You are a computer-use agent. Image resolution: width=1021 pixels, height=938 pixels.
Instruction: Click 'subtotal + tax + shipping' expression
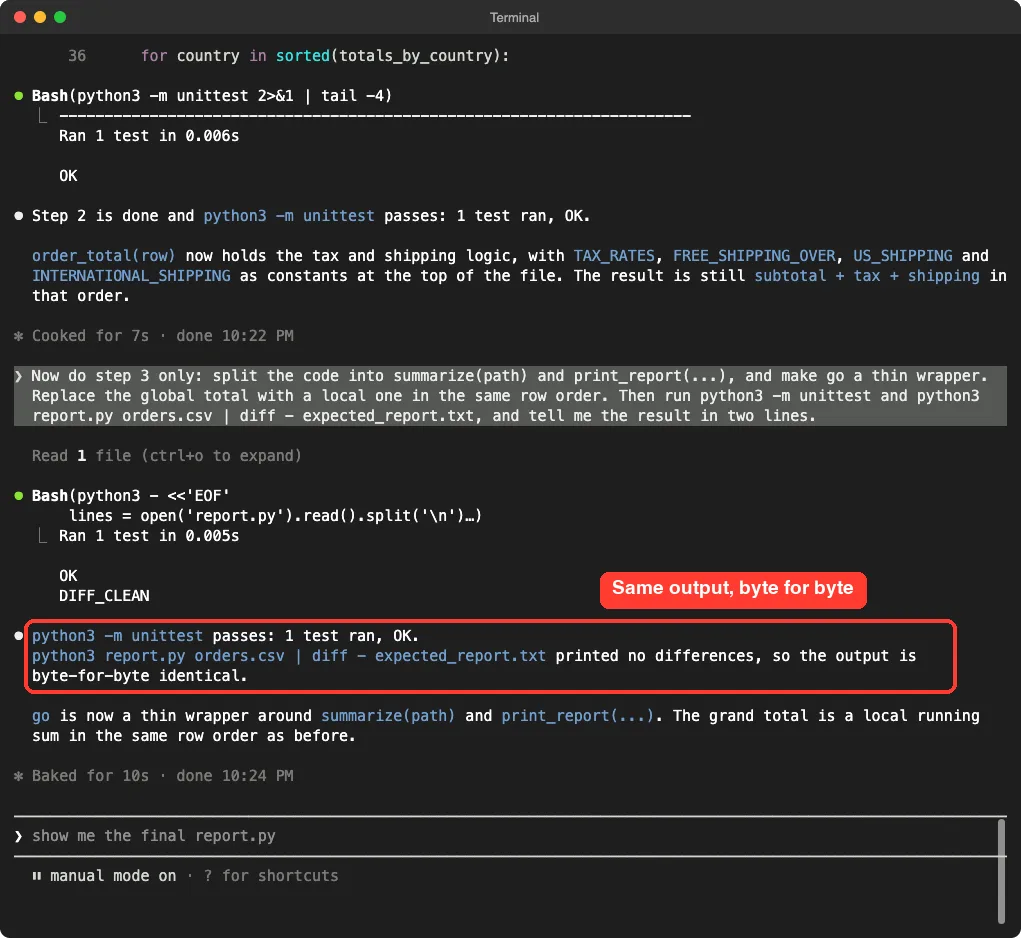click(867, 276)
